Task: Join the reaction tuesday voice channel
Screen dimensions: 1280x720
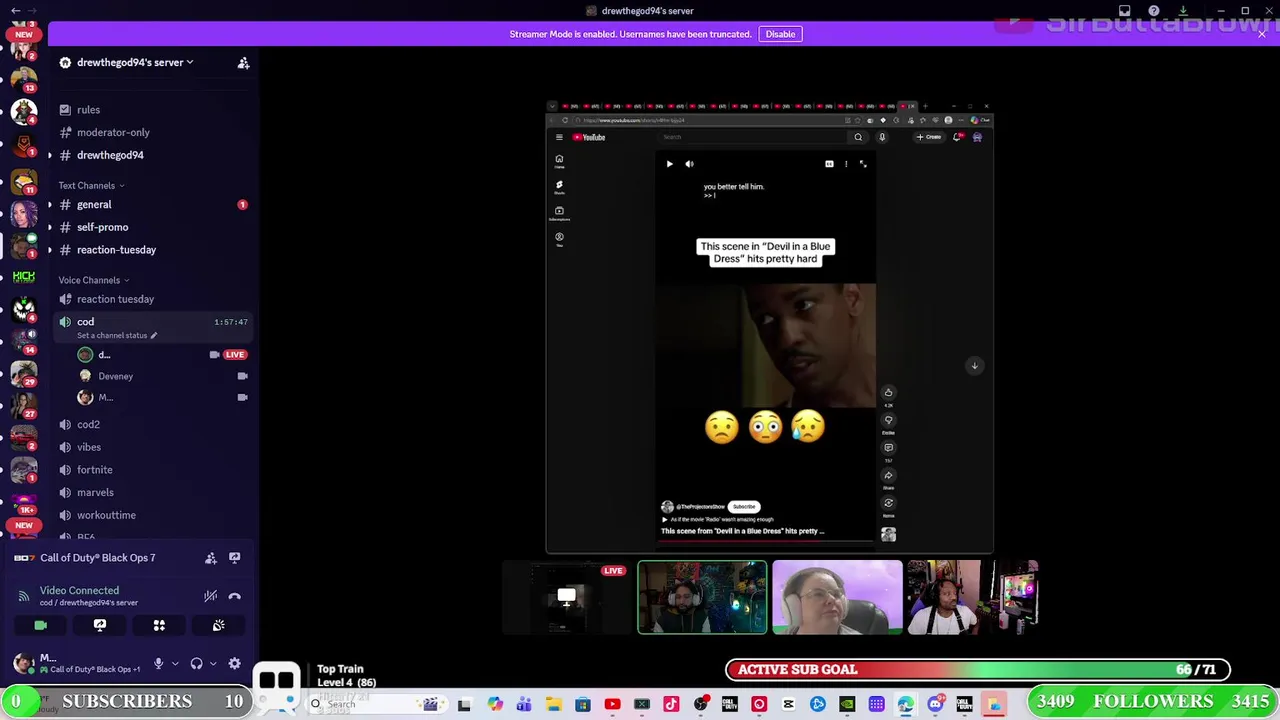Action: pos(150,299)
